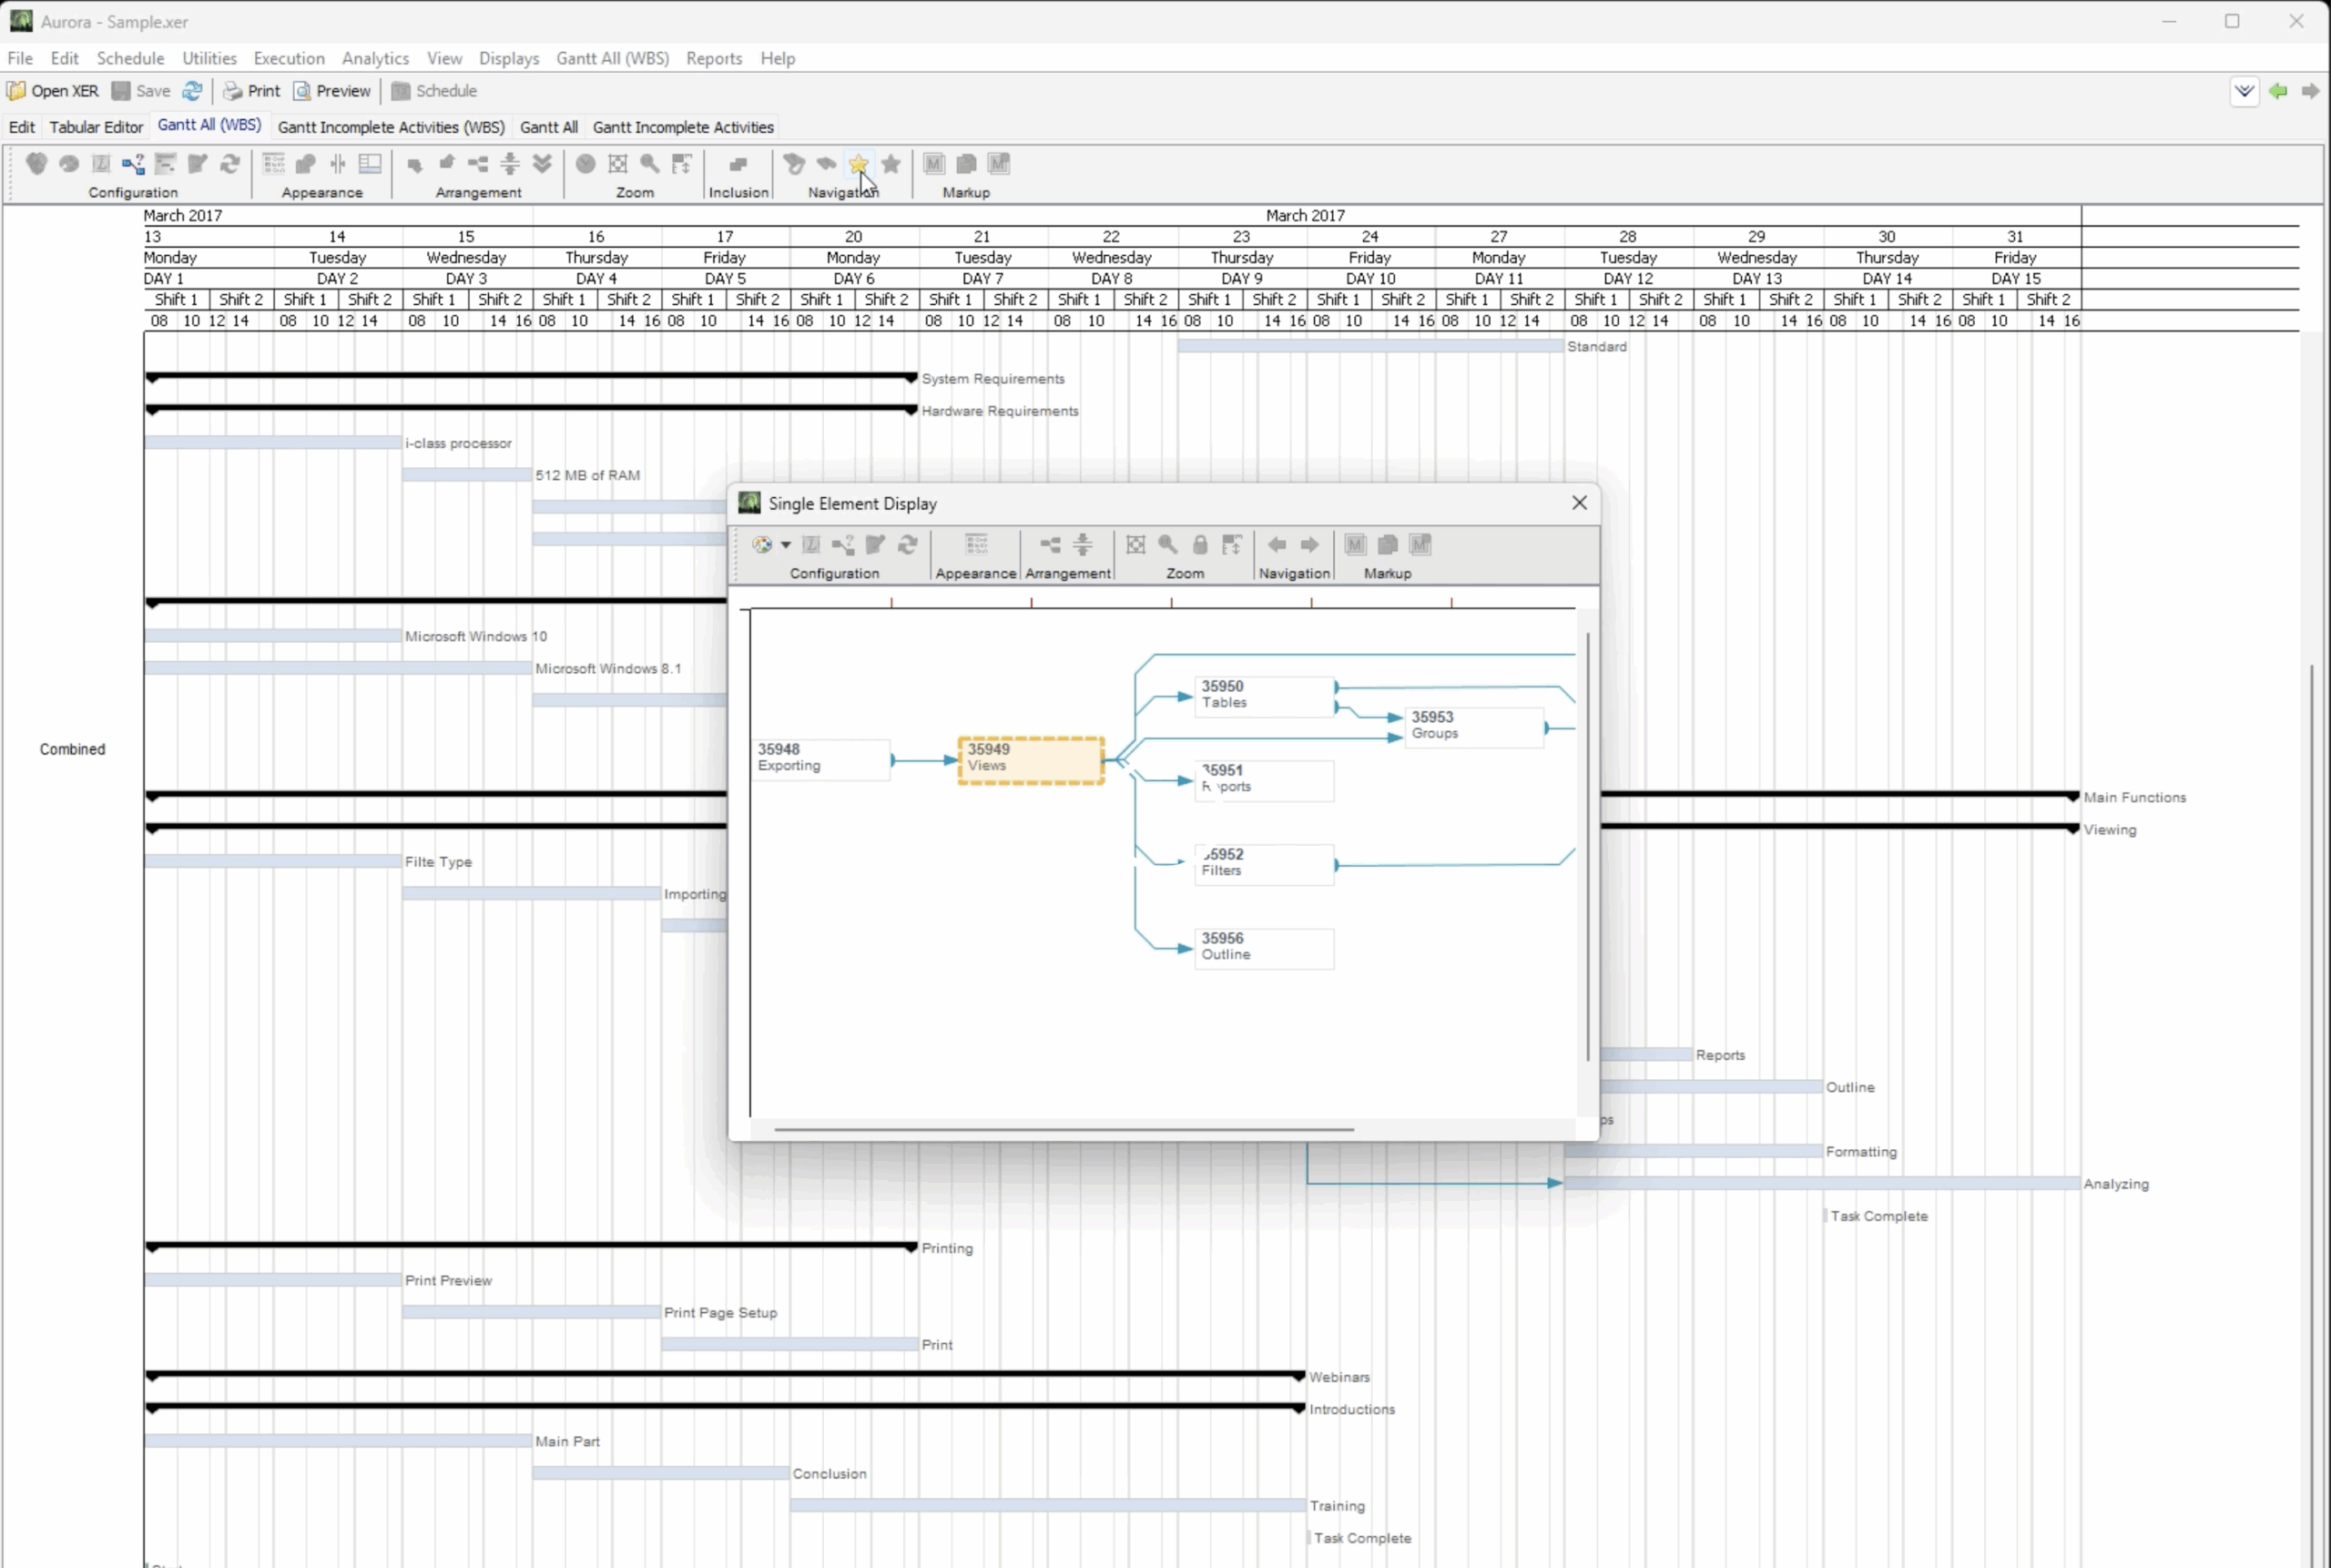Click the clock icon in Zoom group
This screenshot has width=2331, height=1568.
[x=586, y=164]
